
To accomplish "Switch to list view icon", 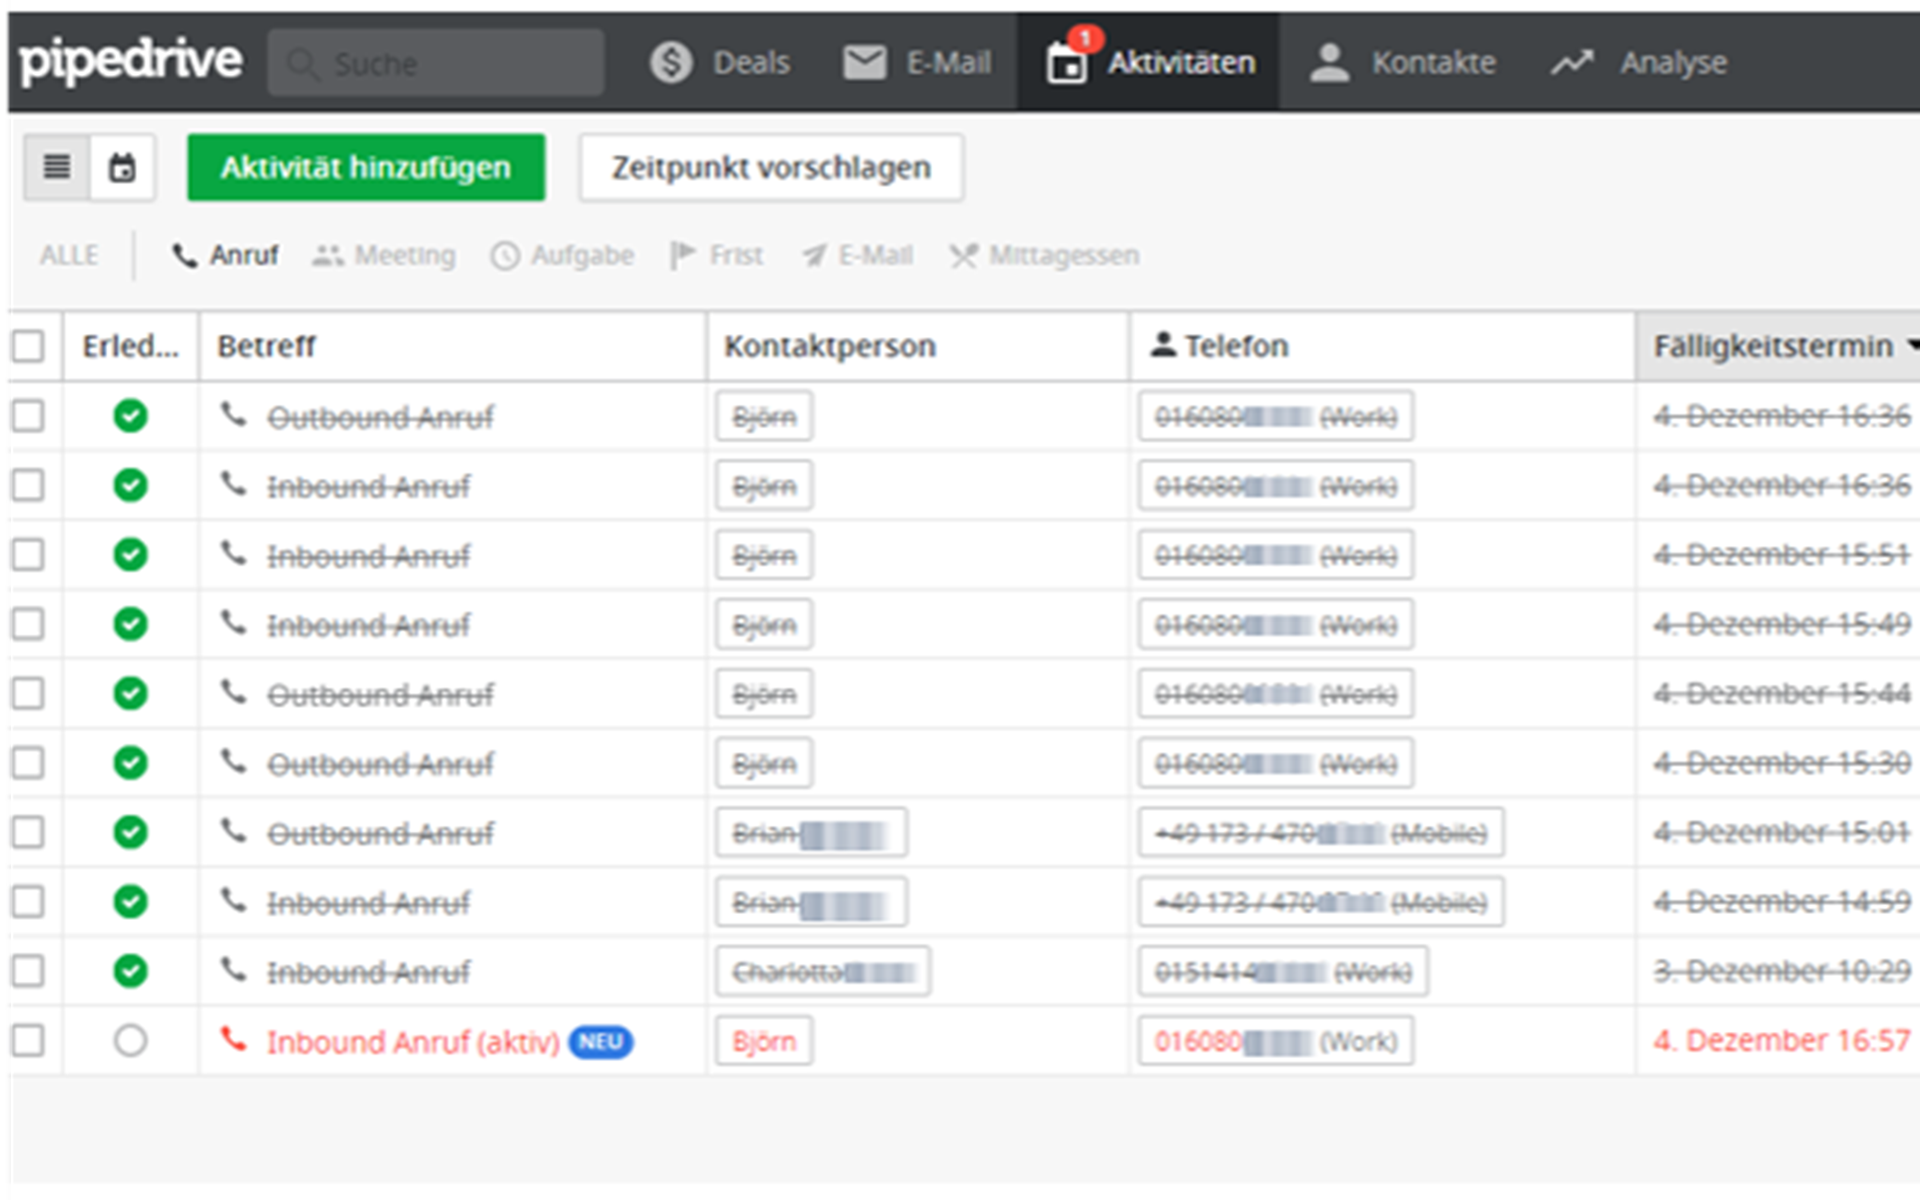I will (57, 167).
